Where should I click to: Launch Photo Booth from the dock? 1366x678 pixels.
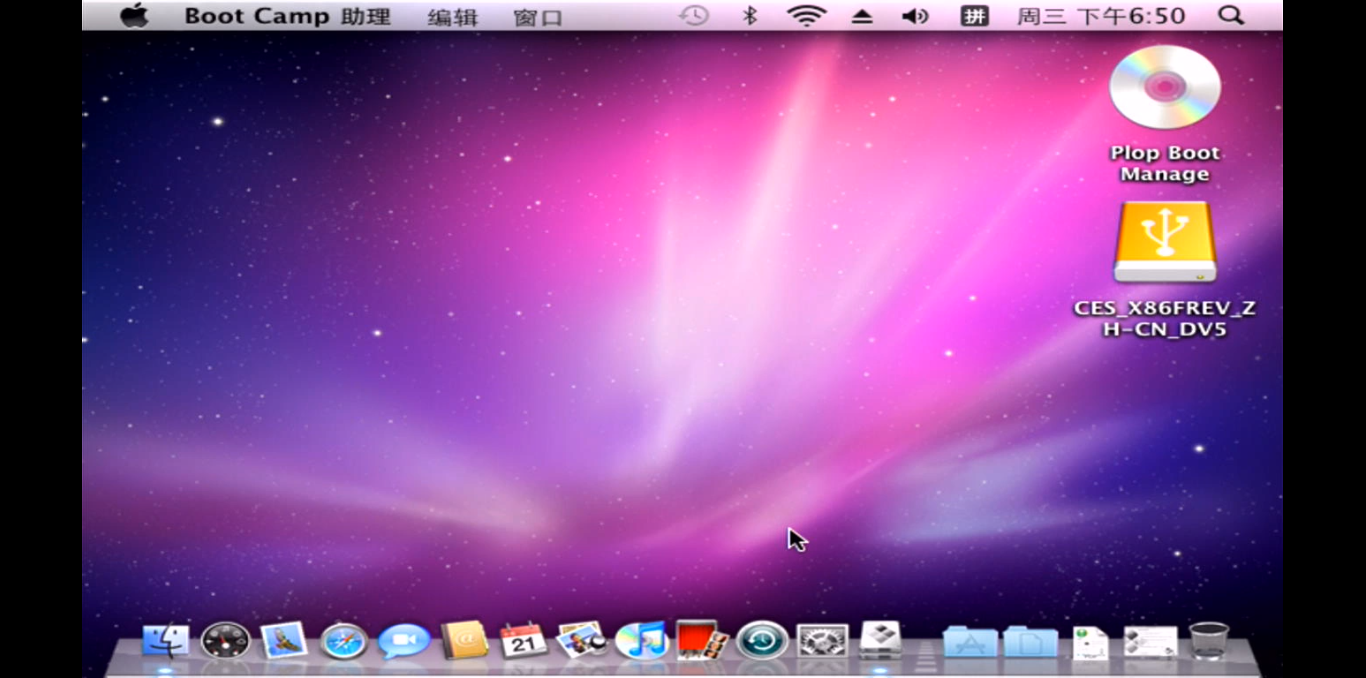pyautogui.click(x=702, y=640)
